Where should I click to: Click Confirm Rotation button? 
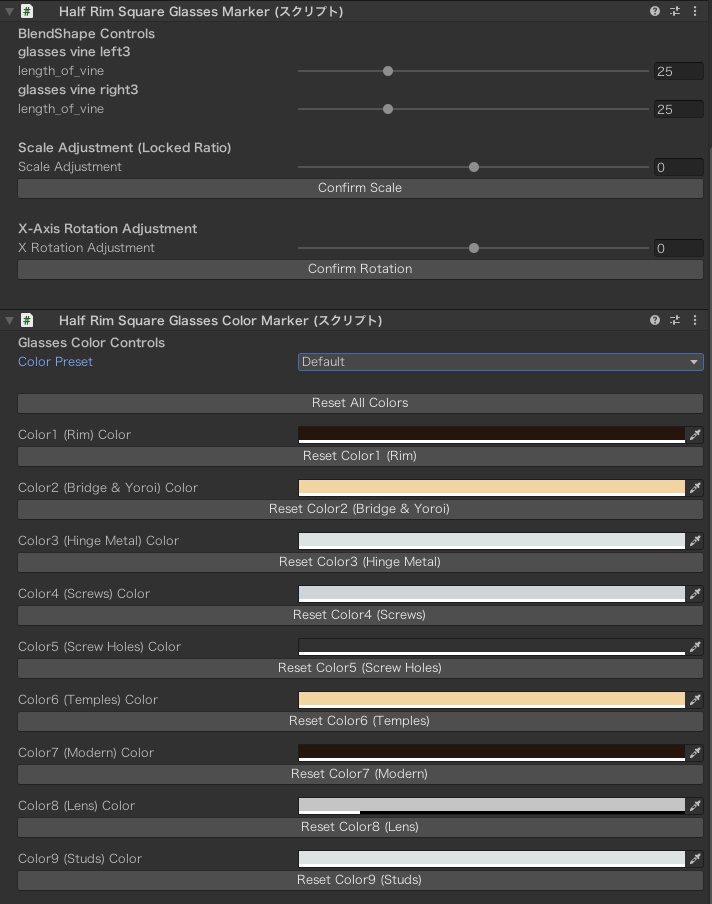(360, 269)
